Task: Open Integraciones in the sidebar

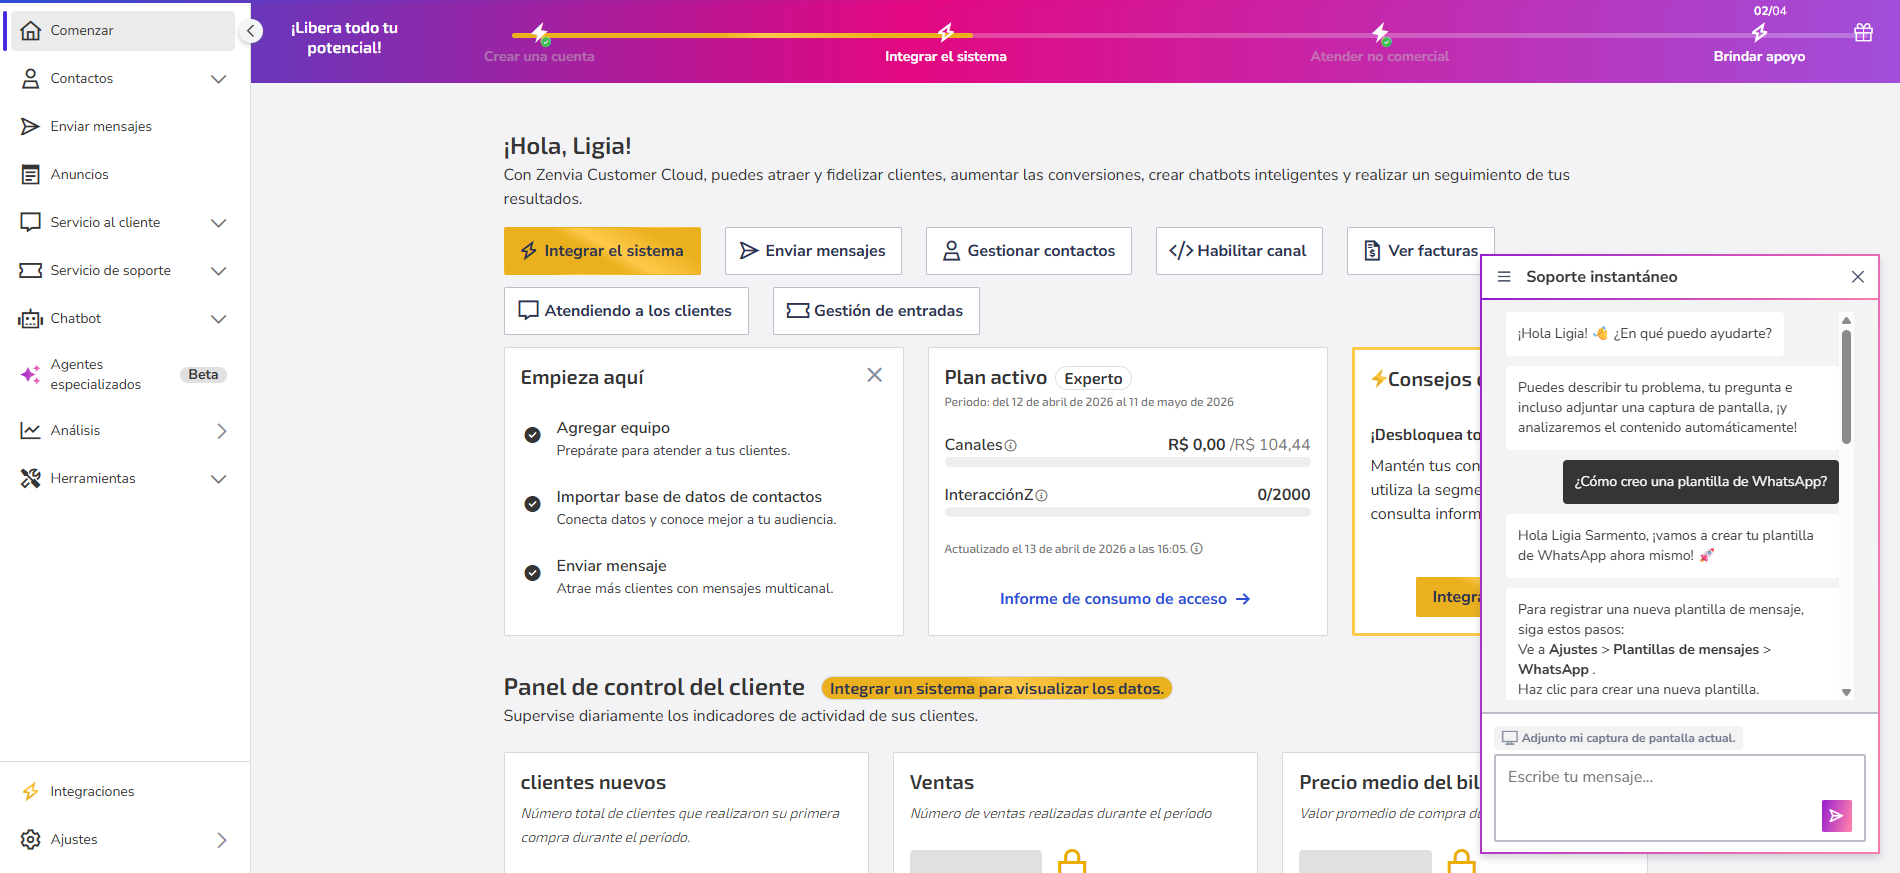Action: pyautogui.click(x=125, y=791)
